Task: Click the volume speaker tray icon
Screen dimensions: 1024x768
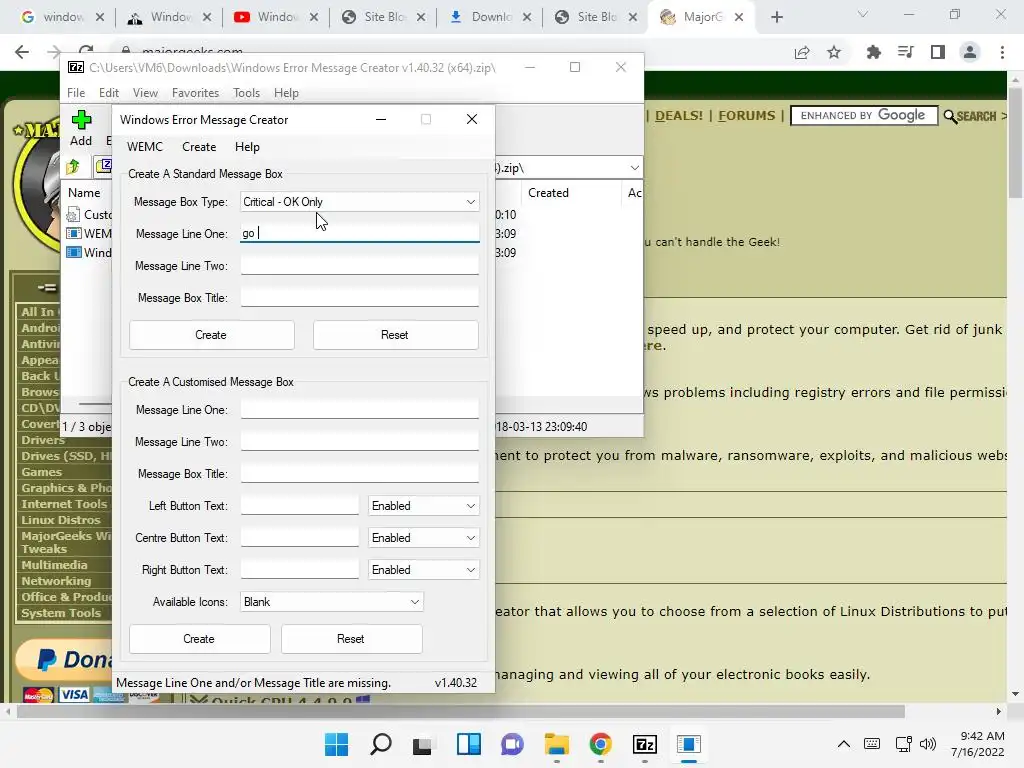Action: point(928,744)
